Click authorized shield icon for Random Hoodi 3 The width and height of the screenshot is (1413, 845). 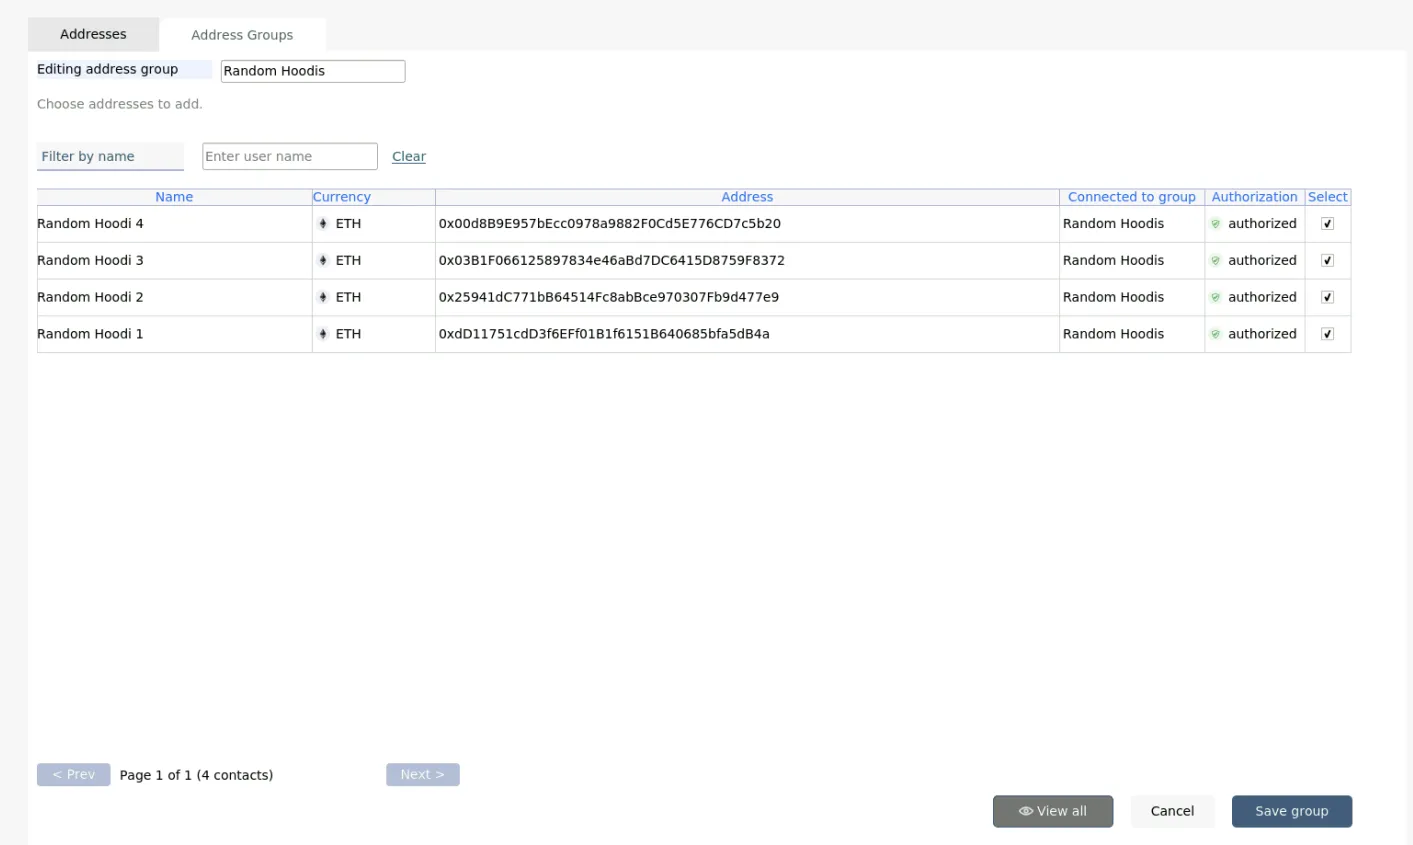tap(1216, 261)
